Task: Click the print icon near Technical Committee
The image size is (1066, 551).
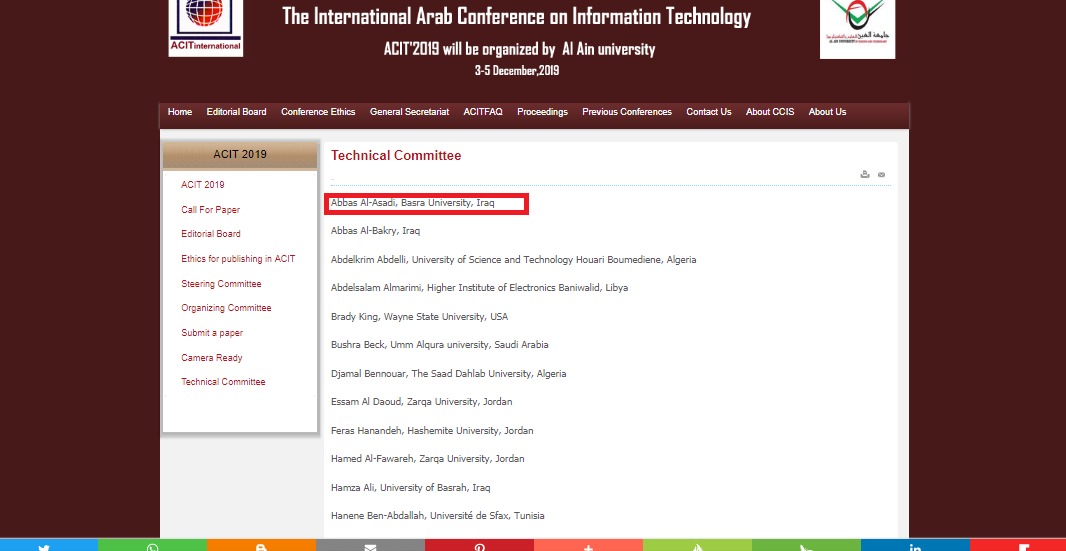Action: [x=865, y=174]
